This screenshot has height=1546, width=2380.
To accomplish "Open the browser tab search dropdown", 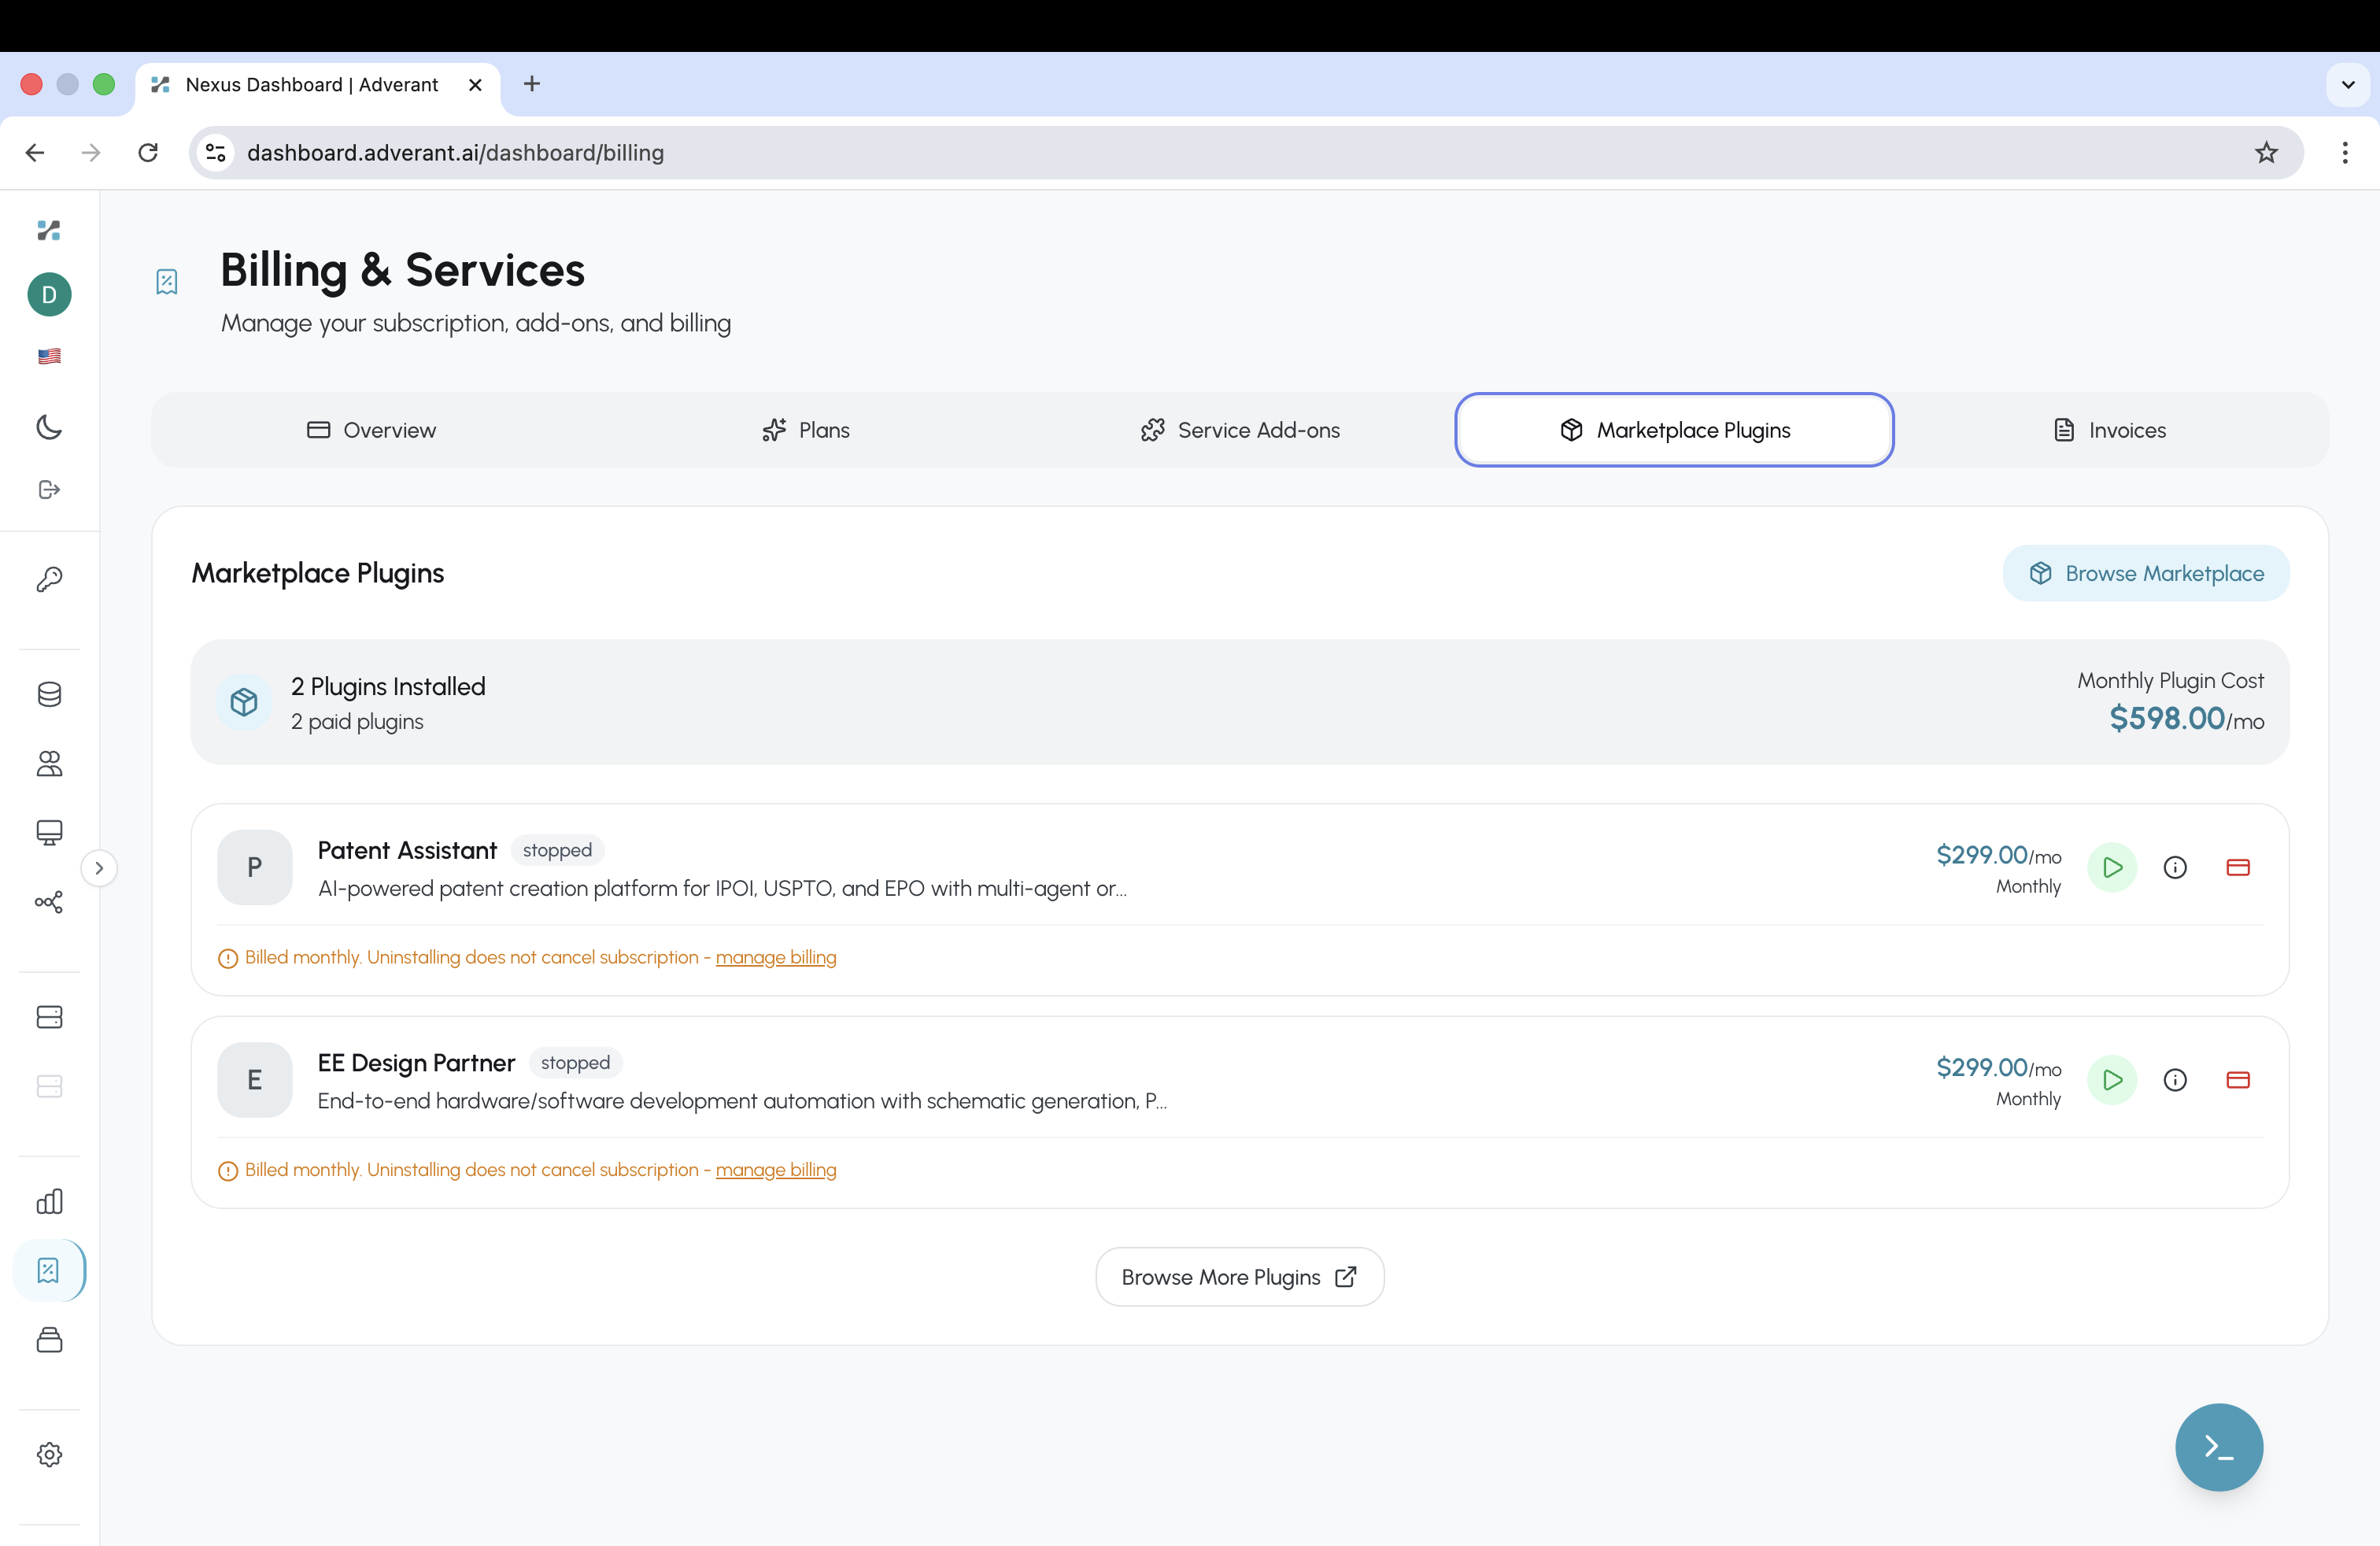I will point(2348,85).
